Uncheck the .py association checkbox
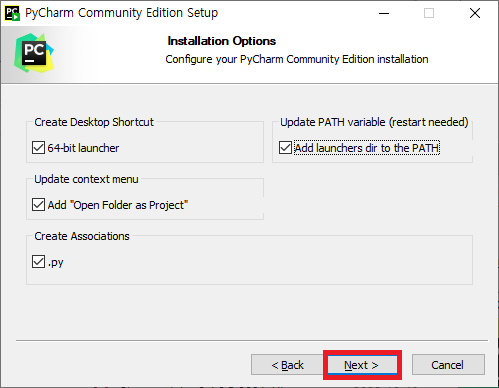 tap(38, 262)
